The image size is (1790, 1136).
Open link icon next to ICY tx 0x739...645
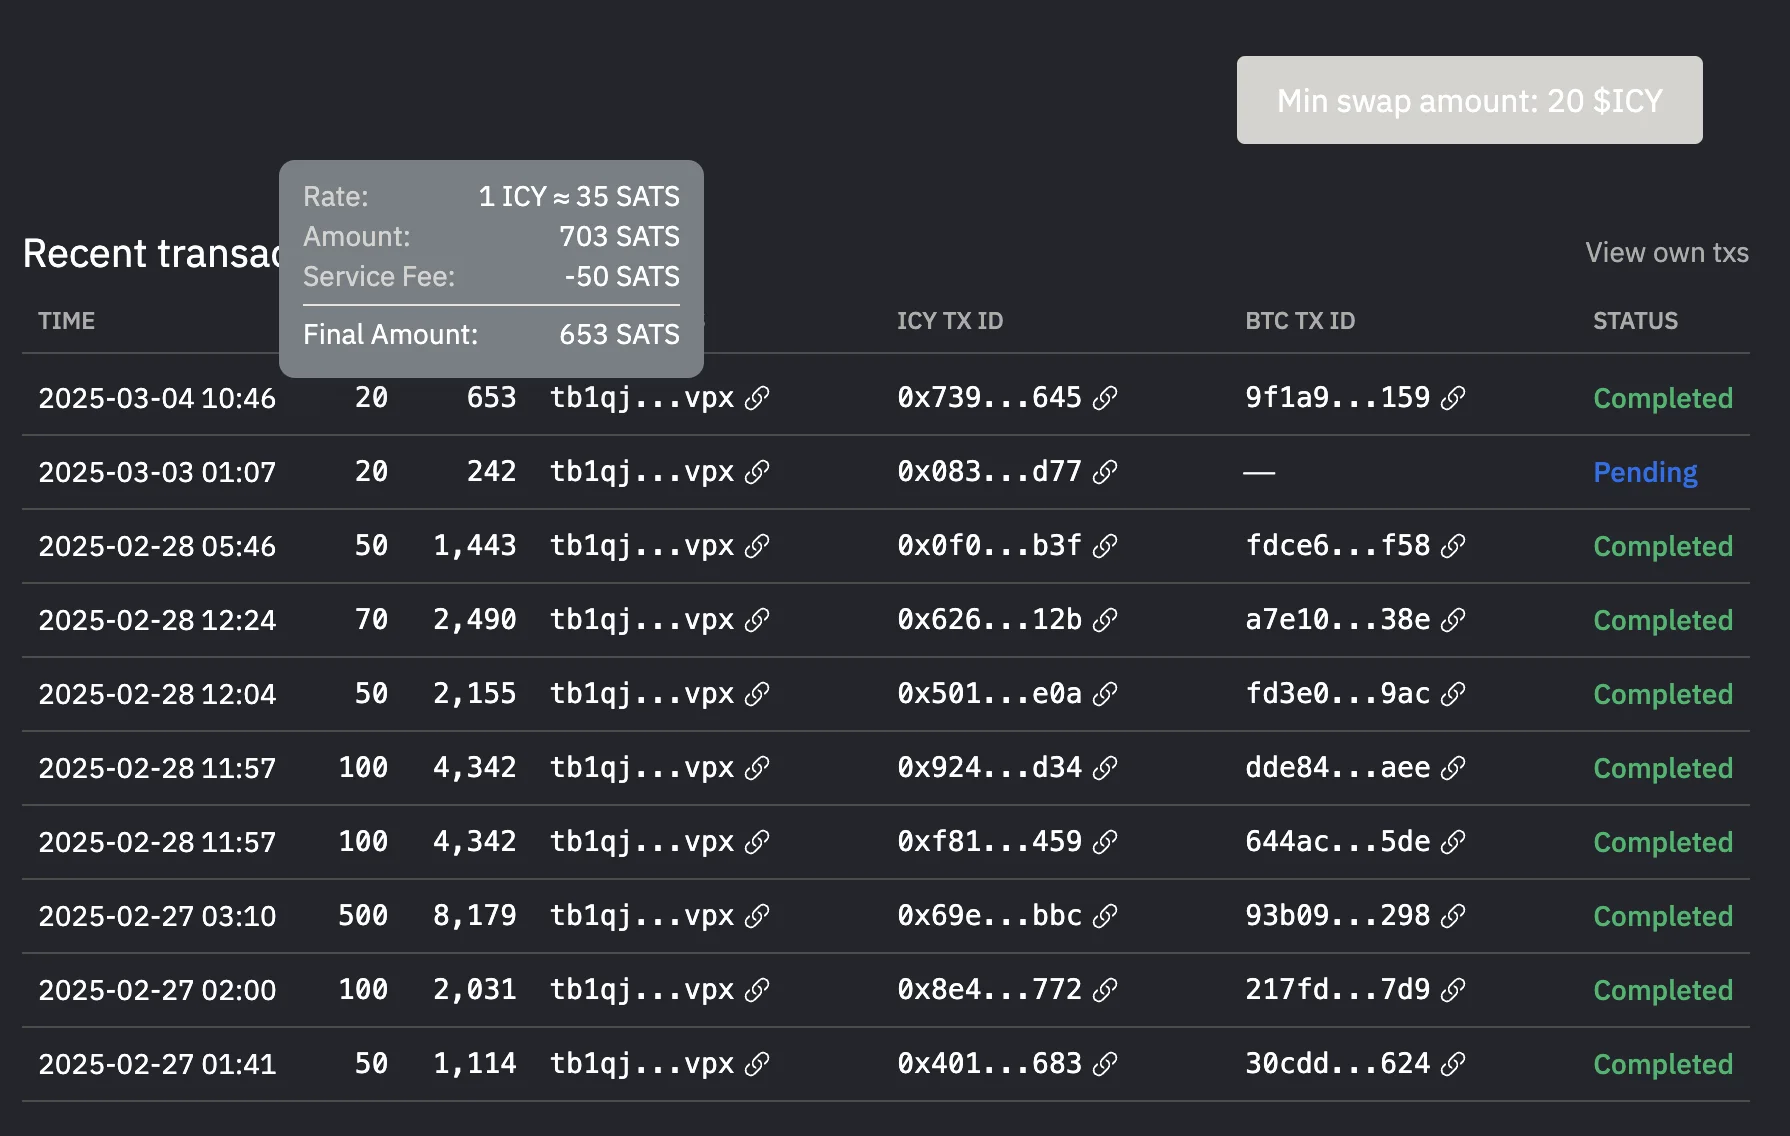click(x=1105, y=398)
